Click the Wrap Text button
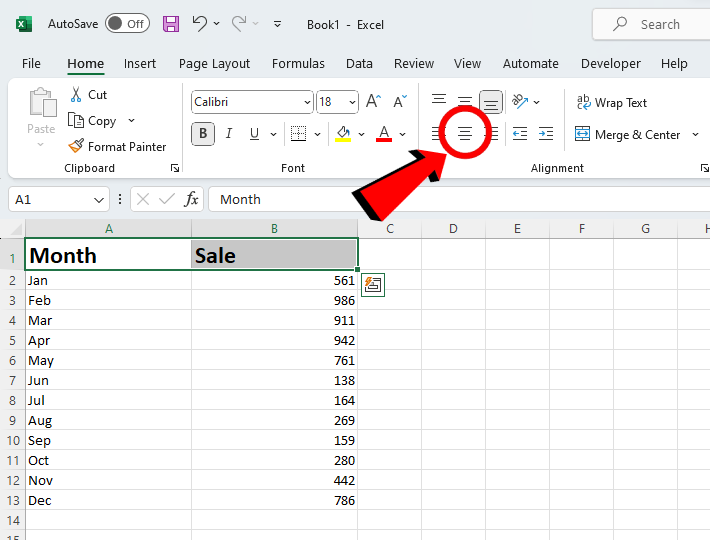Screen dimensions: 710x540 click(611, 103)
